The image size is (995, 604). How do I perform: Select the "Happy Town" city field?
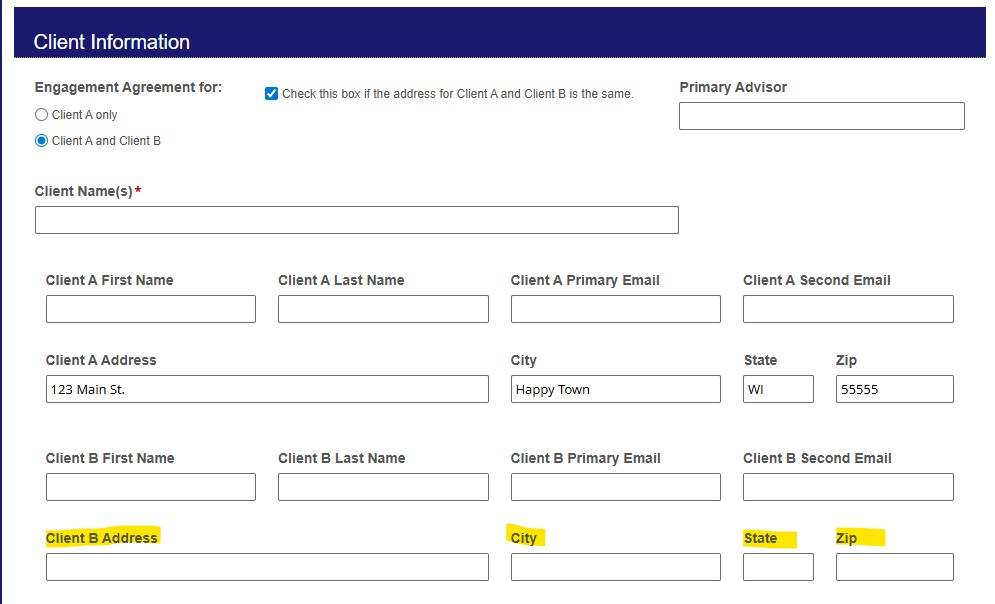(x=616, y=389)
